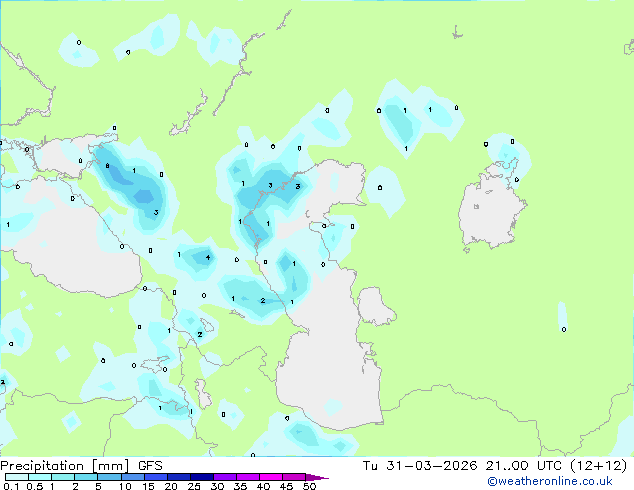Viewport: 634px width, 490px height.
Task: Click the 45–50 mm legend swatch
Action: (x=294, y=477)
